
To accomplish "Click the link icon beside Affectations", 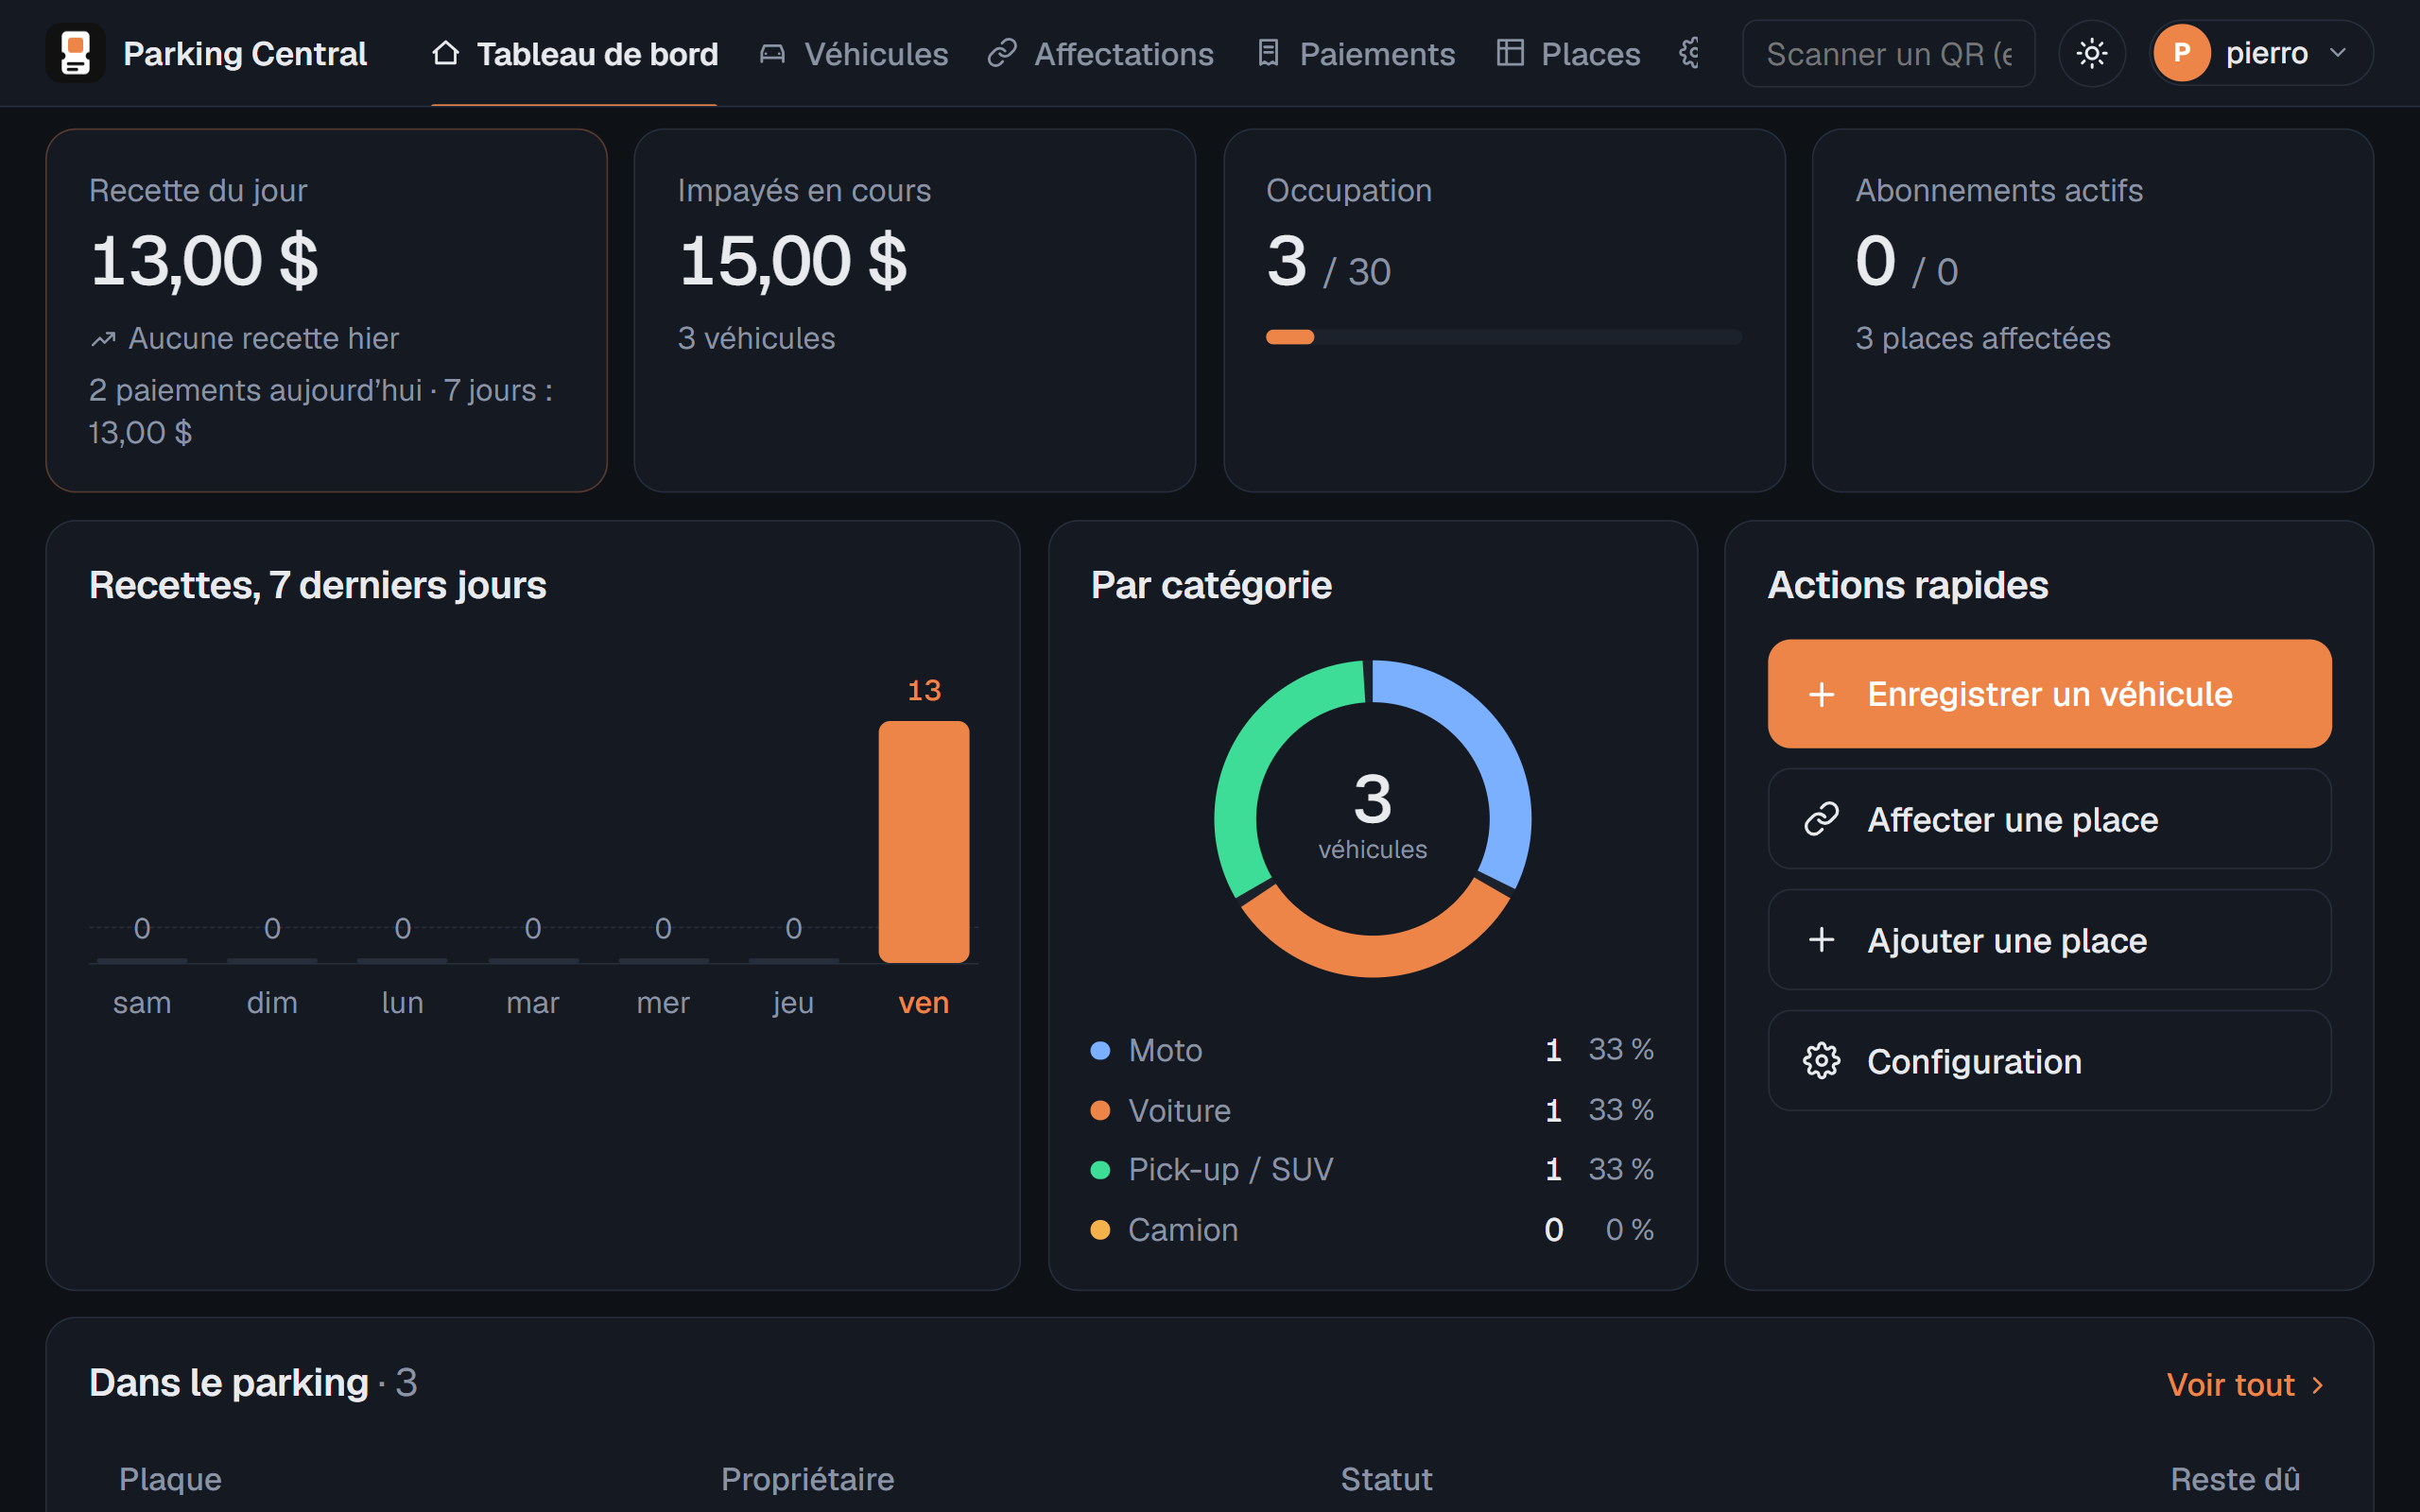I will pos(1002,53).
